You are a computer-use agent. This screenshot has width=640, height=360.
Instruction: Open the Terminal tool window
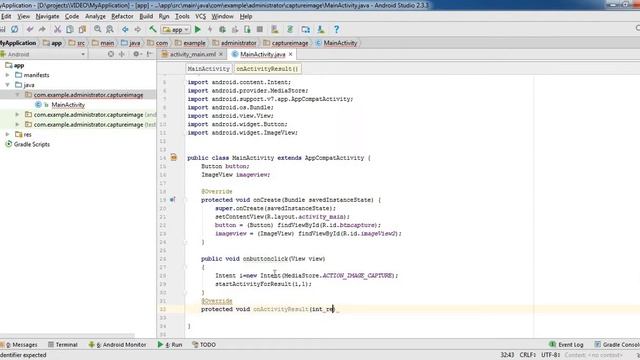tap(63, 345)
